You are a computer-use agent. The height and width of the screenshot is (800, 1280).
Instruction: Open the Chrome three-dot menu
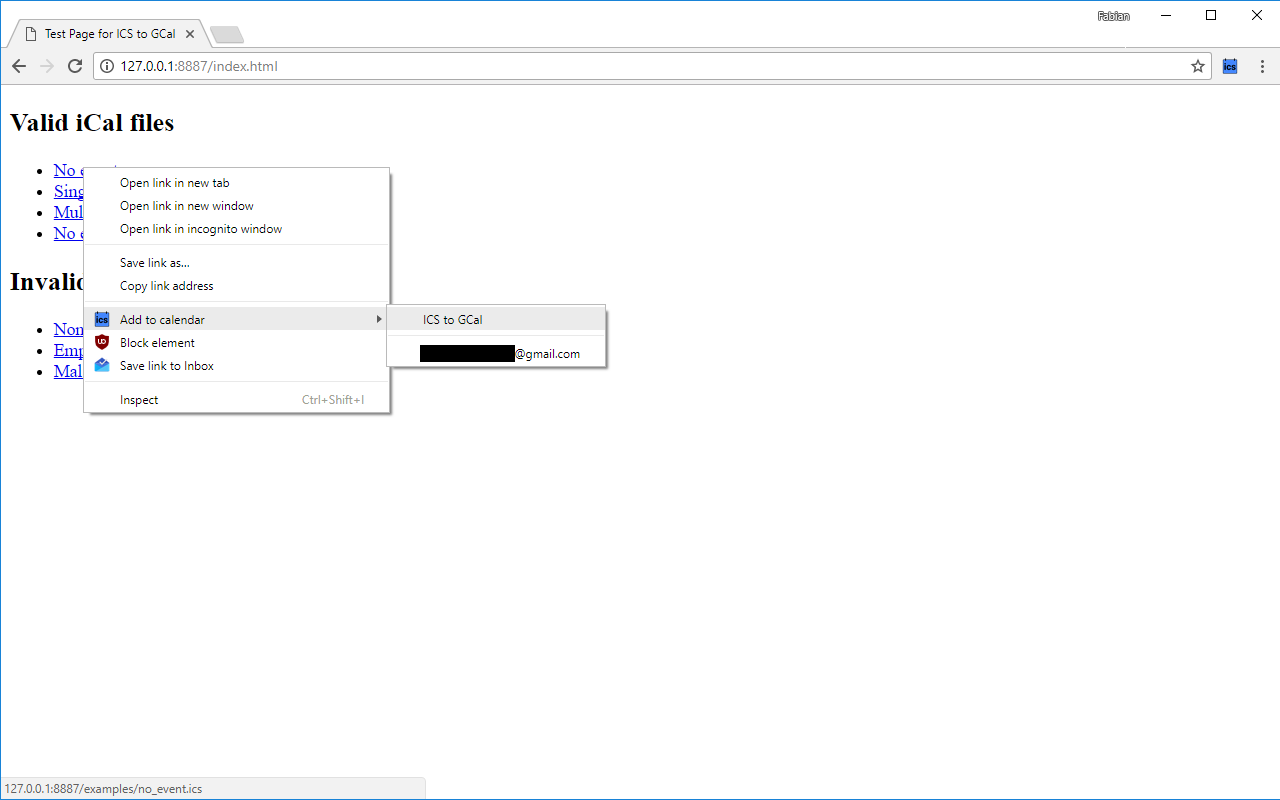point(1262,66)
